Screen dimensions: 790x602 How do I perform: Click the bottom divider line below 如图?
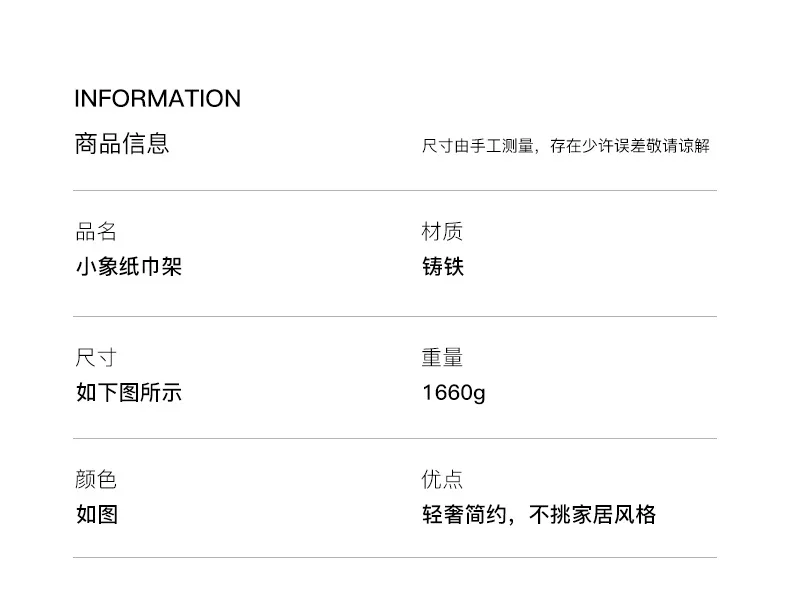(395, 557)
